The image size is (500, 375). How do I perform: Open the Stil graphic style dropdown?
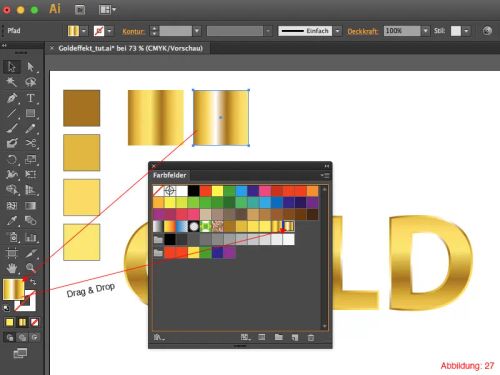pos(466,31)
